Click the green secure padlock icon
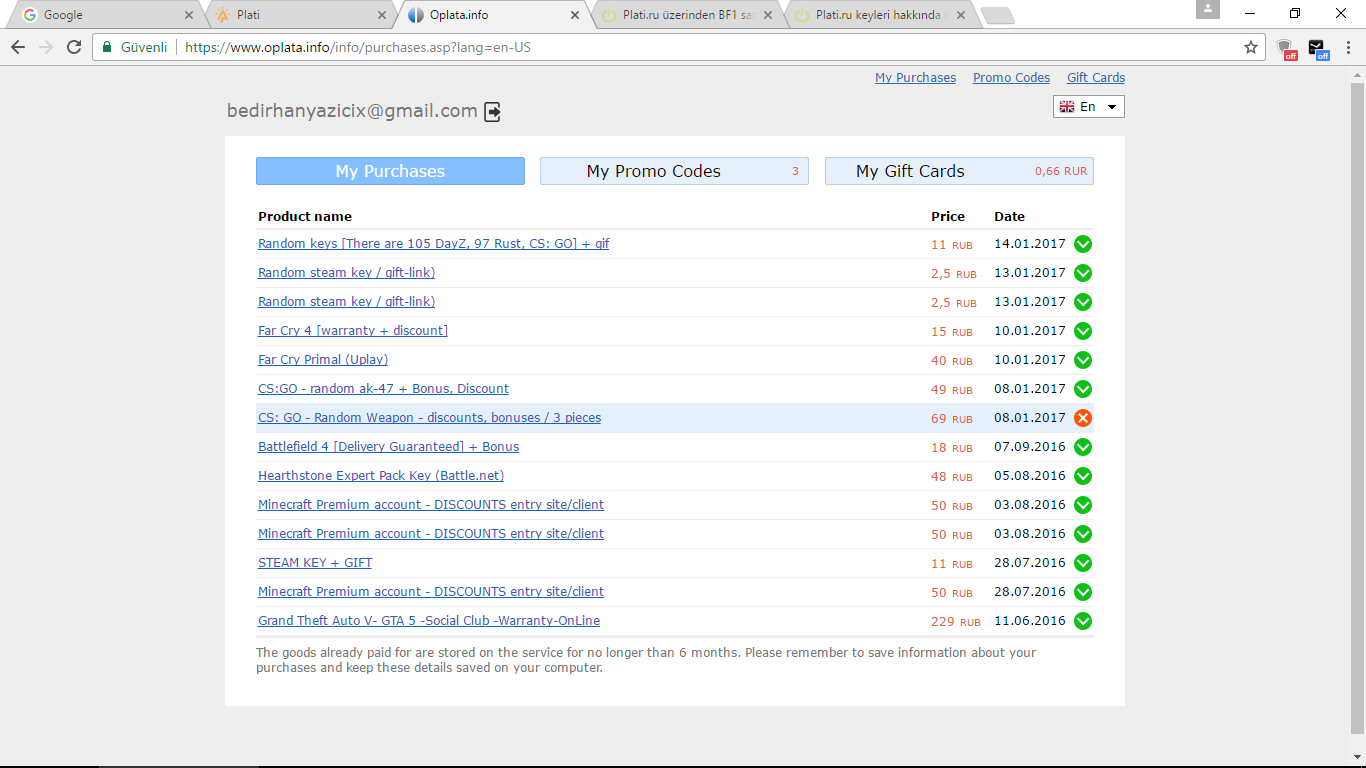This screenshot has height=768, width=1366. (x=107, y=47)
